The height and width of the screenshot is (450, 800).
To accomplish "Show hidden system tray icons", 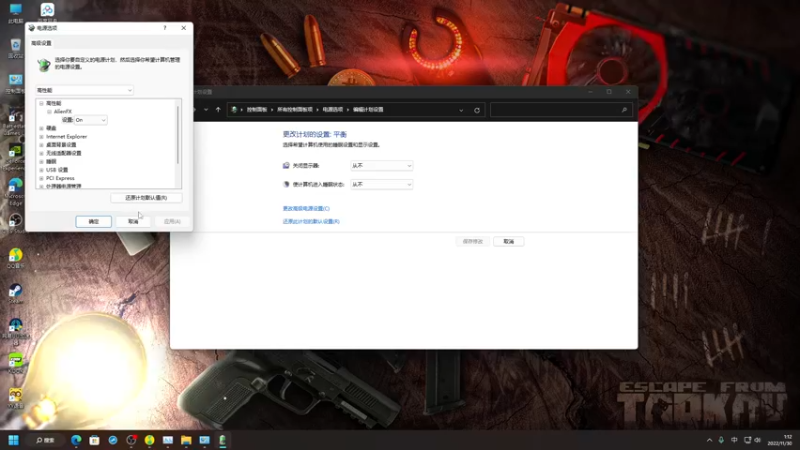I will pyautogui.click(x=709, y=440).
